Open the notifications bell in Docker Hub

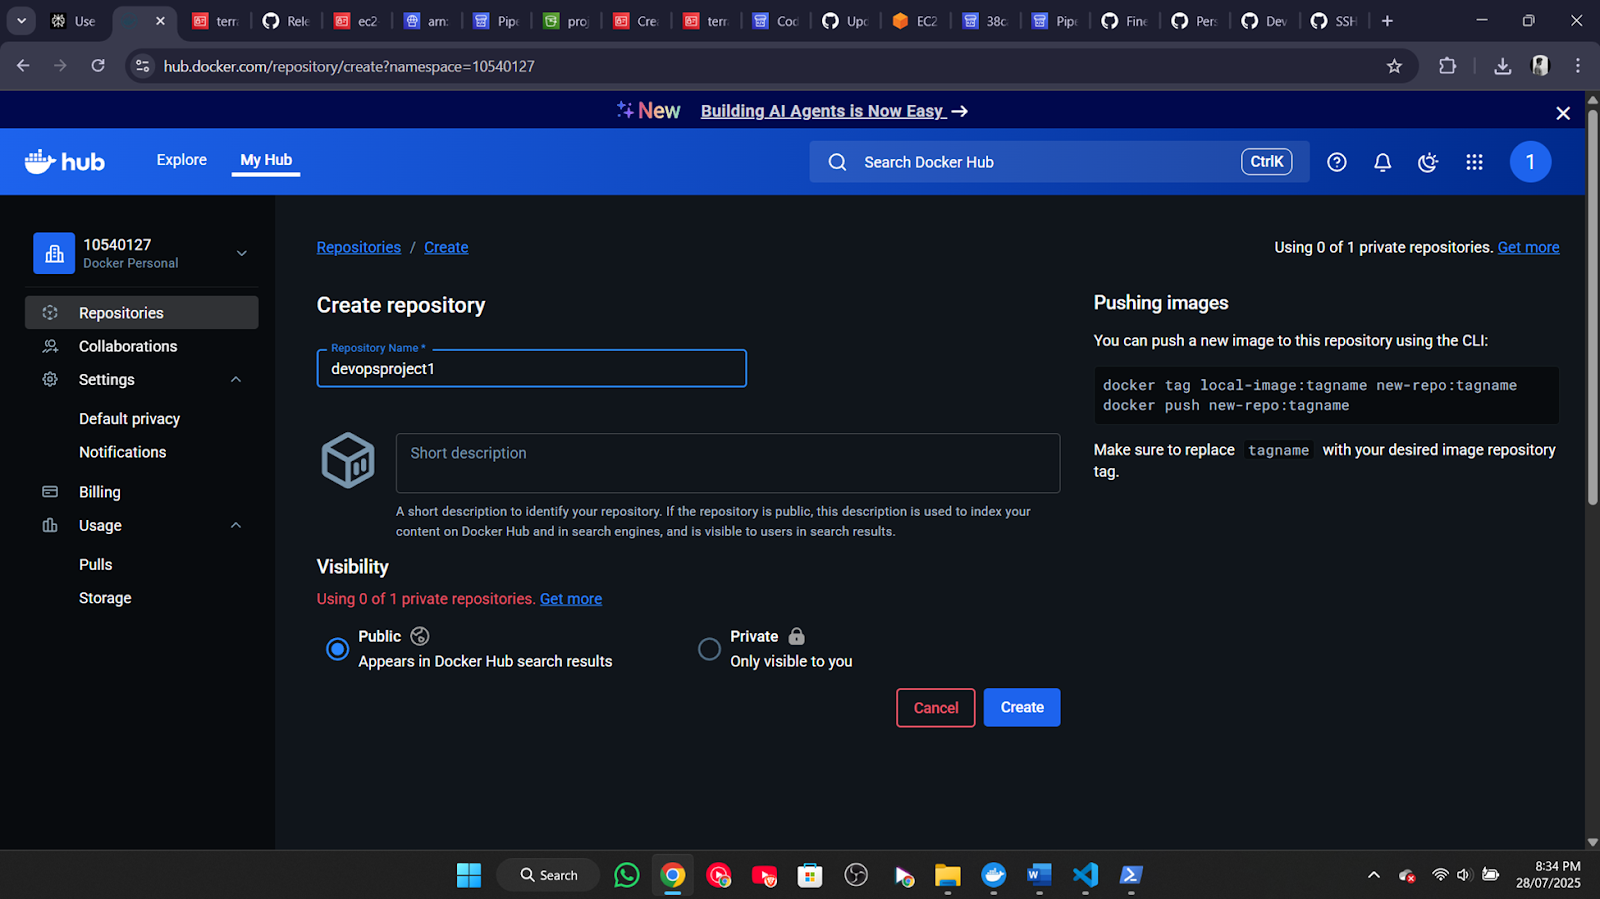tap(1382, 162)
